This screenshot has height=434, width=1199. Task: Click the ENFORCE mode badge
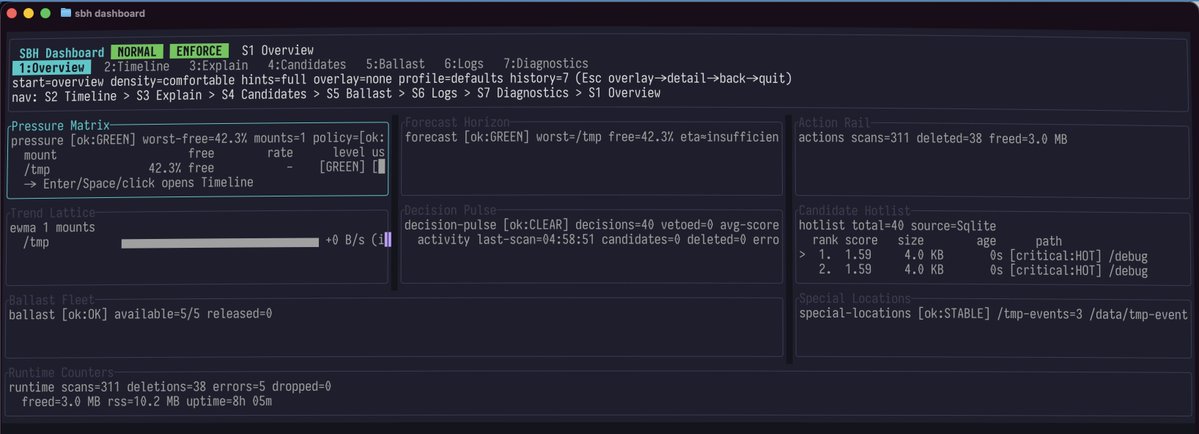[x=200, y=52]
